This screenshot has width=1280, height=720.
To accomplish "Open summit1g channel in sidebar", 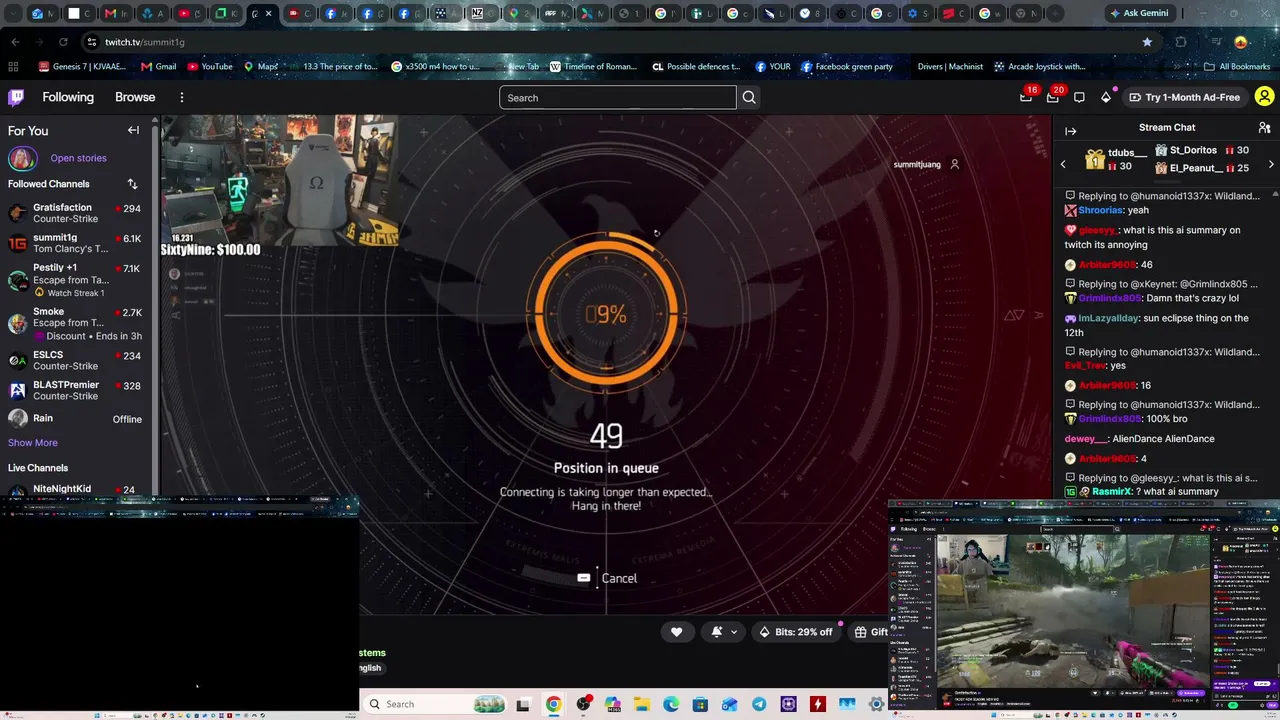I will pyautogui.click(x=75, y=243).
